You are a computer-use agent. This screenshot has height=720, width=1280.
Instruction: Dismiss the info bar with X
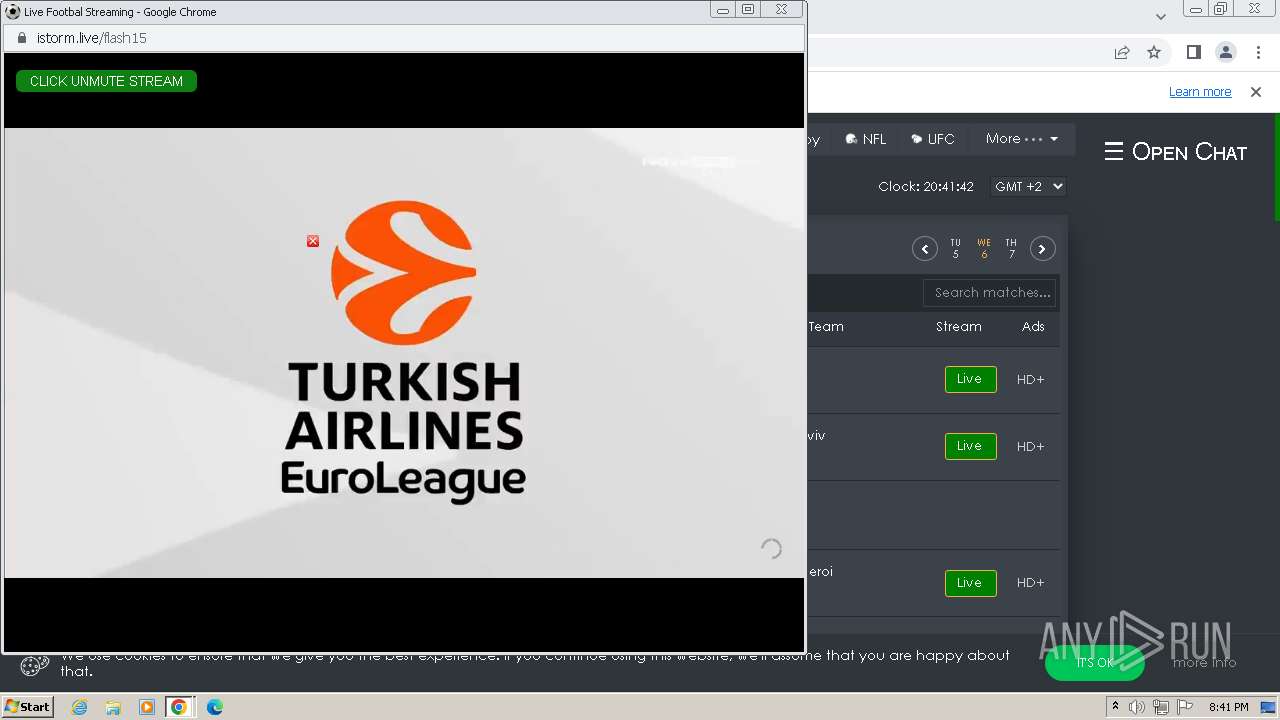[1256, 91]
